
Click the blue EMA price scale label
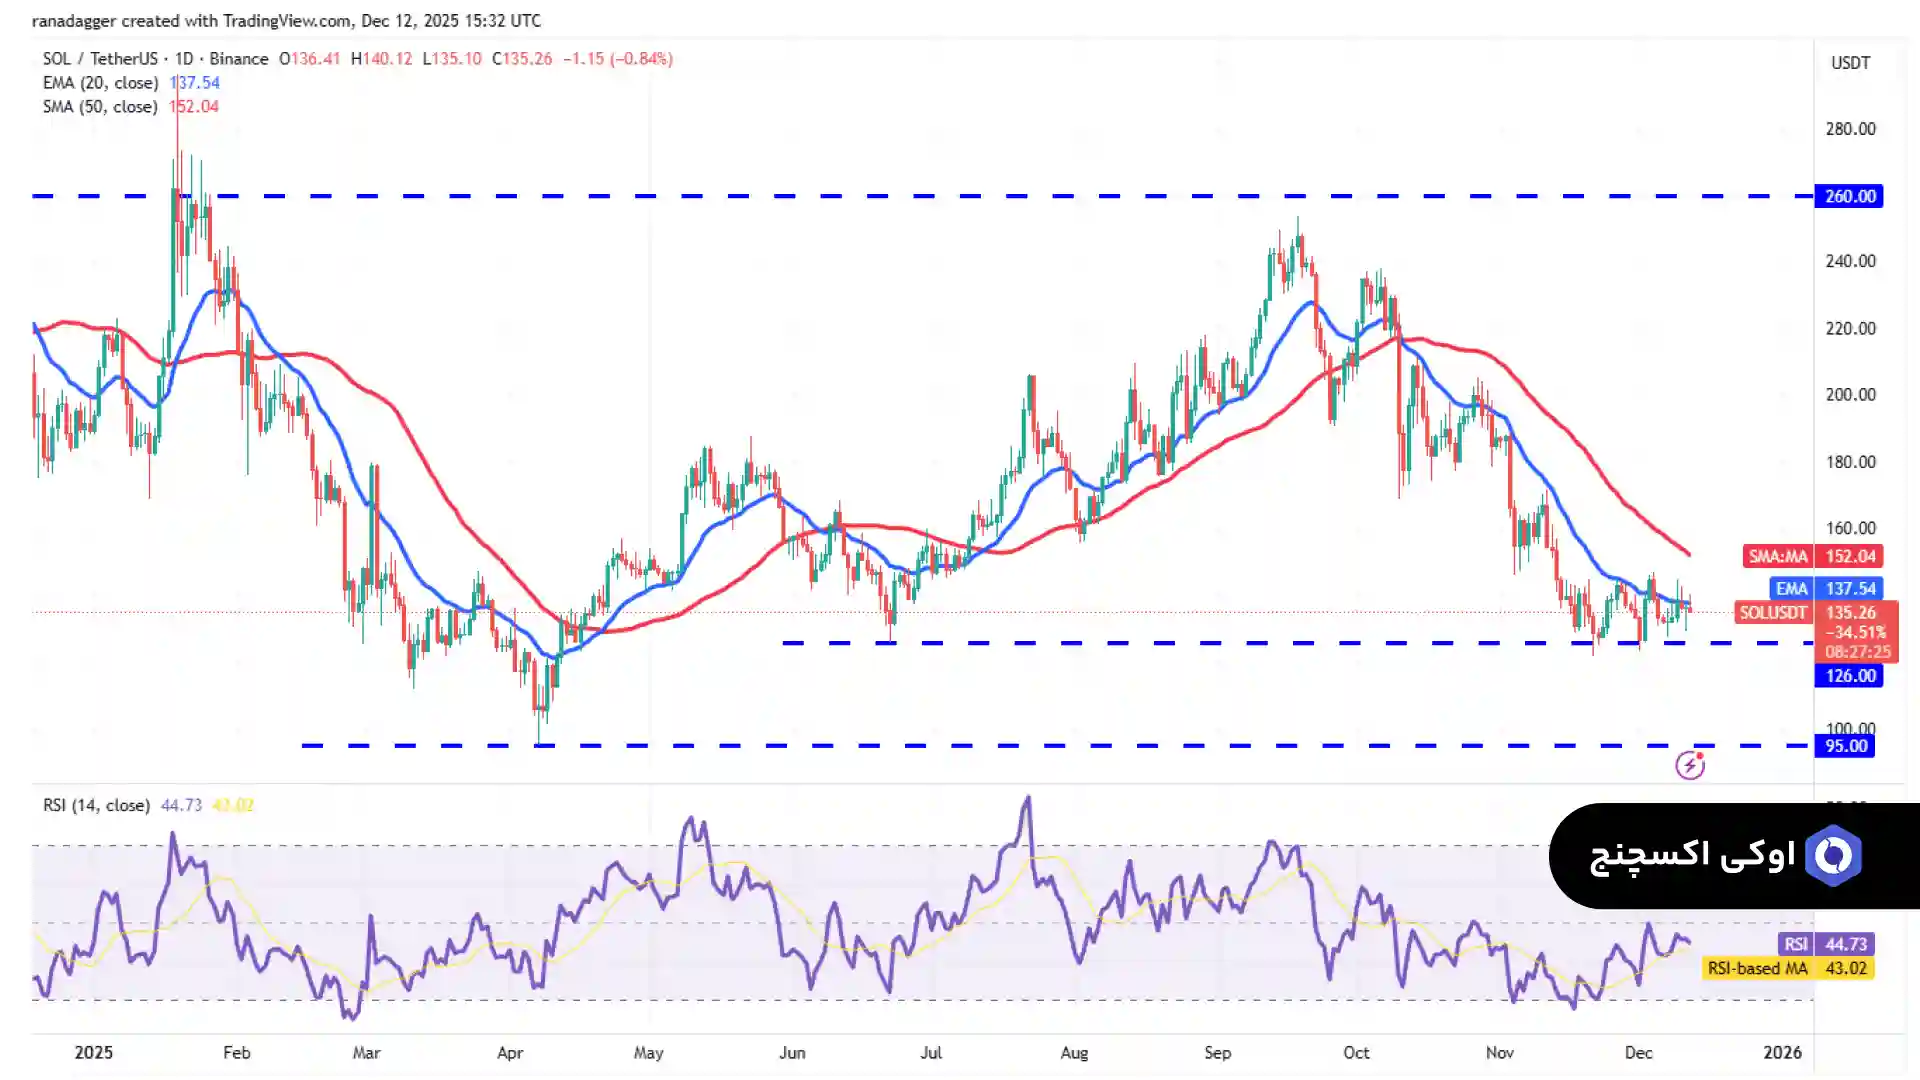[1791, 589]
